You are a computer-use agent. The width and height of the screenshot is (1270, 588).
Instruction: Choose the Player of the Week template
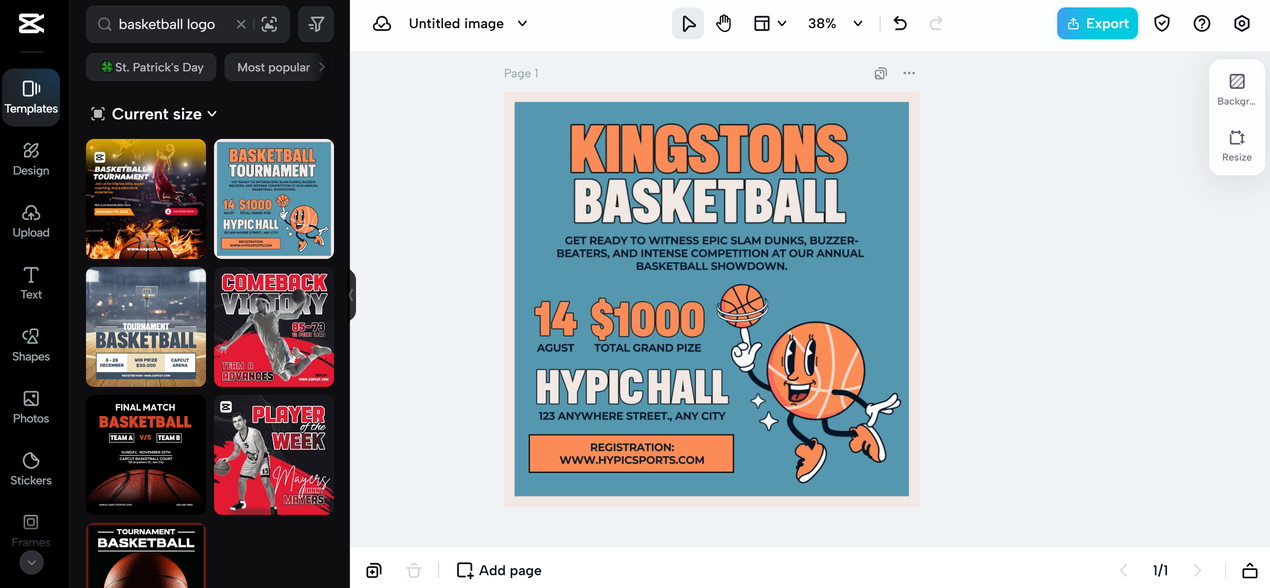[274, 455]
